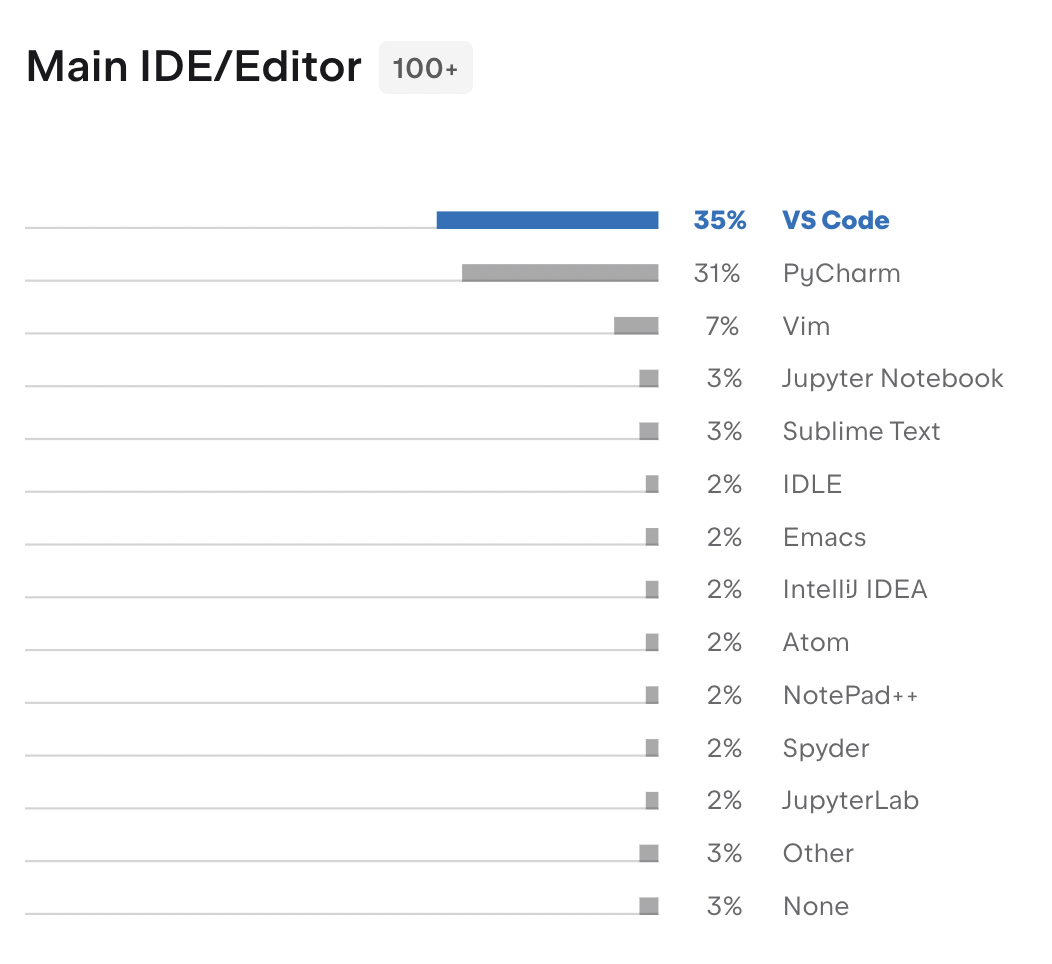Select the IDLE row label

812,484
